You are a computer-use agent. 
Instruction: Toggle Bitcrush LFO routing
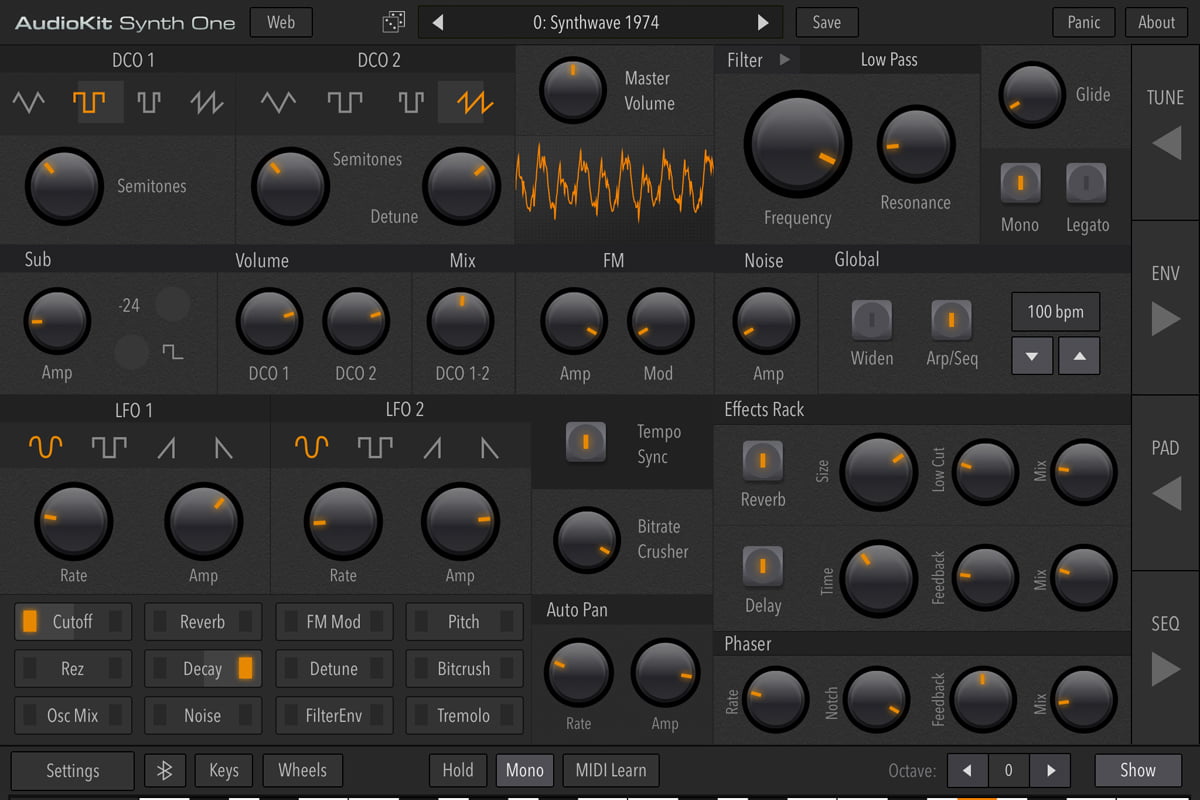464,668
